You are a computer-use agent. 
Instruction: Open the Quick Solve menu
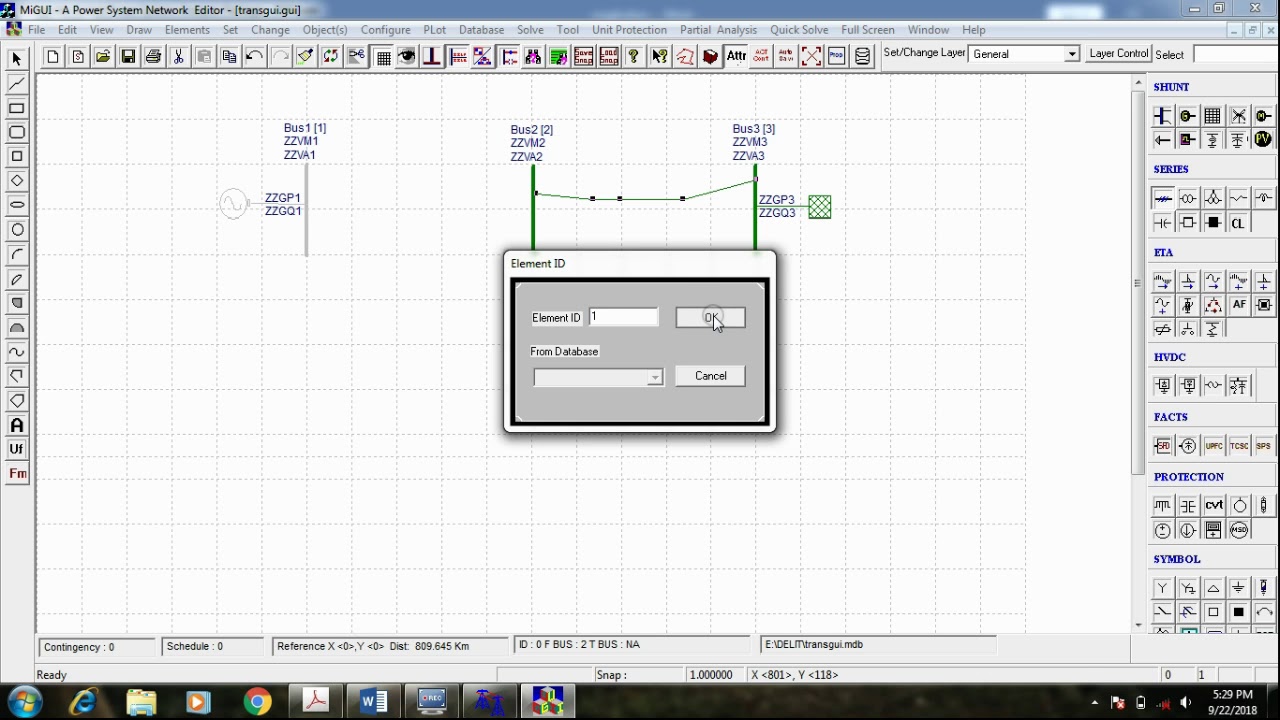tap(799, 30)
